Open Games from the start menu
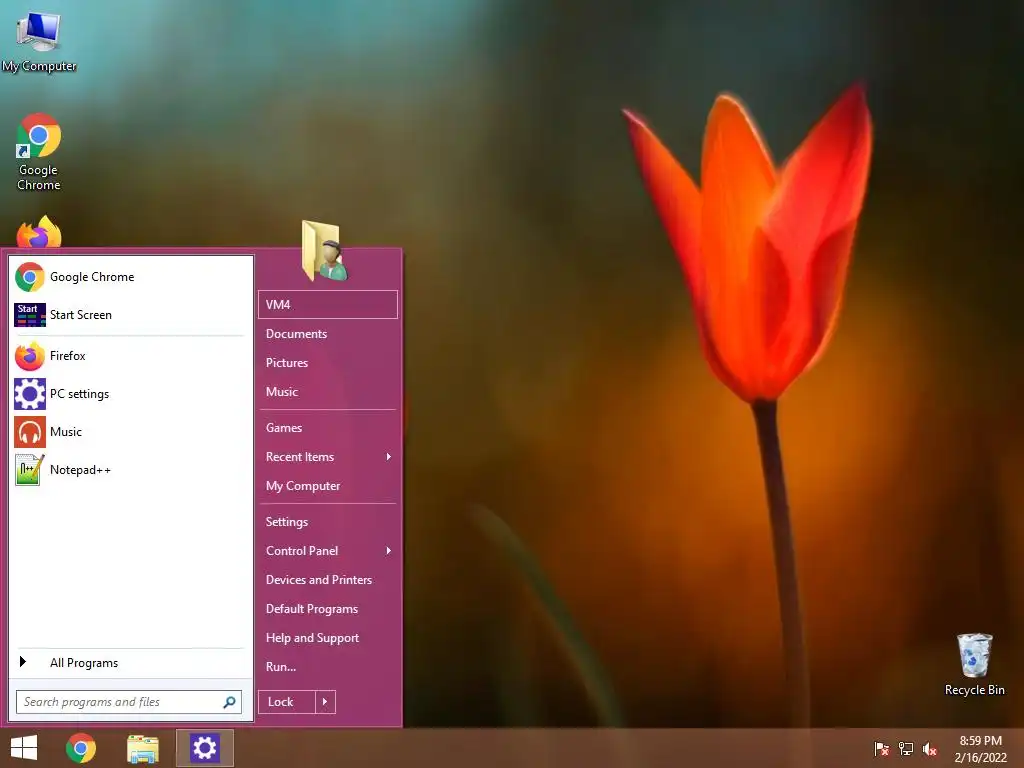1024x768 pixels. (x=328, y=428)
